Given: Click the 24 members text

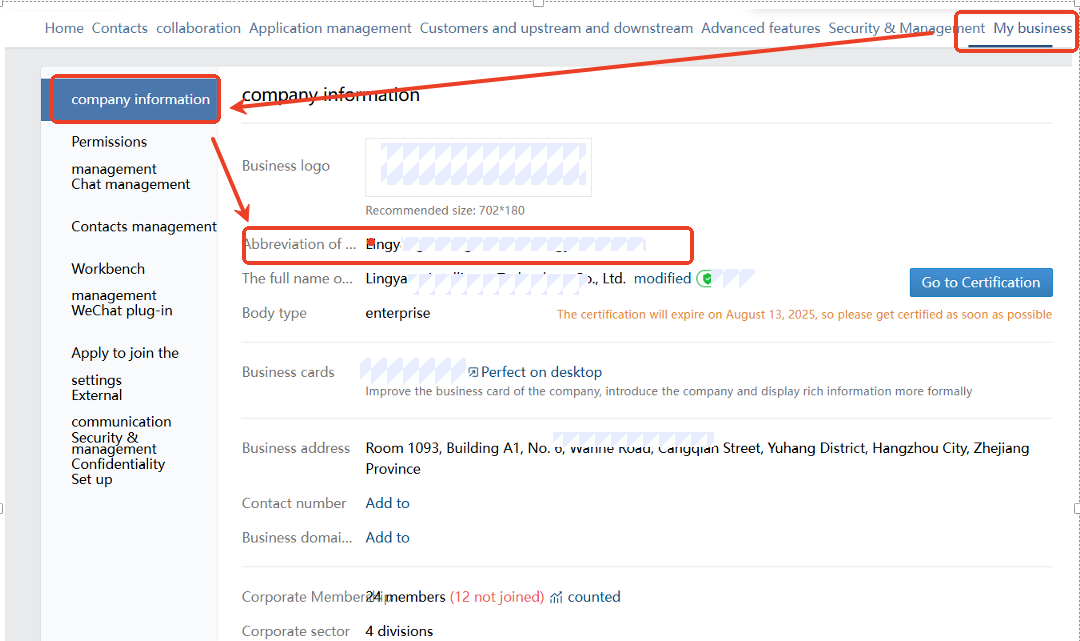Looking at the screenshot, I should (x=406, y=597).
